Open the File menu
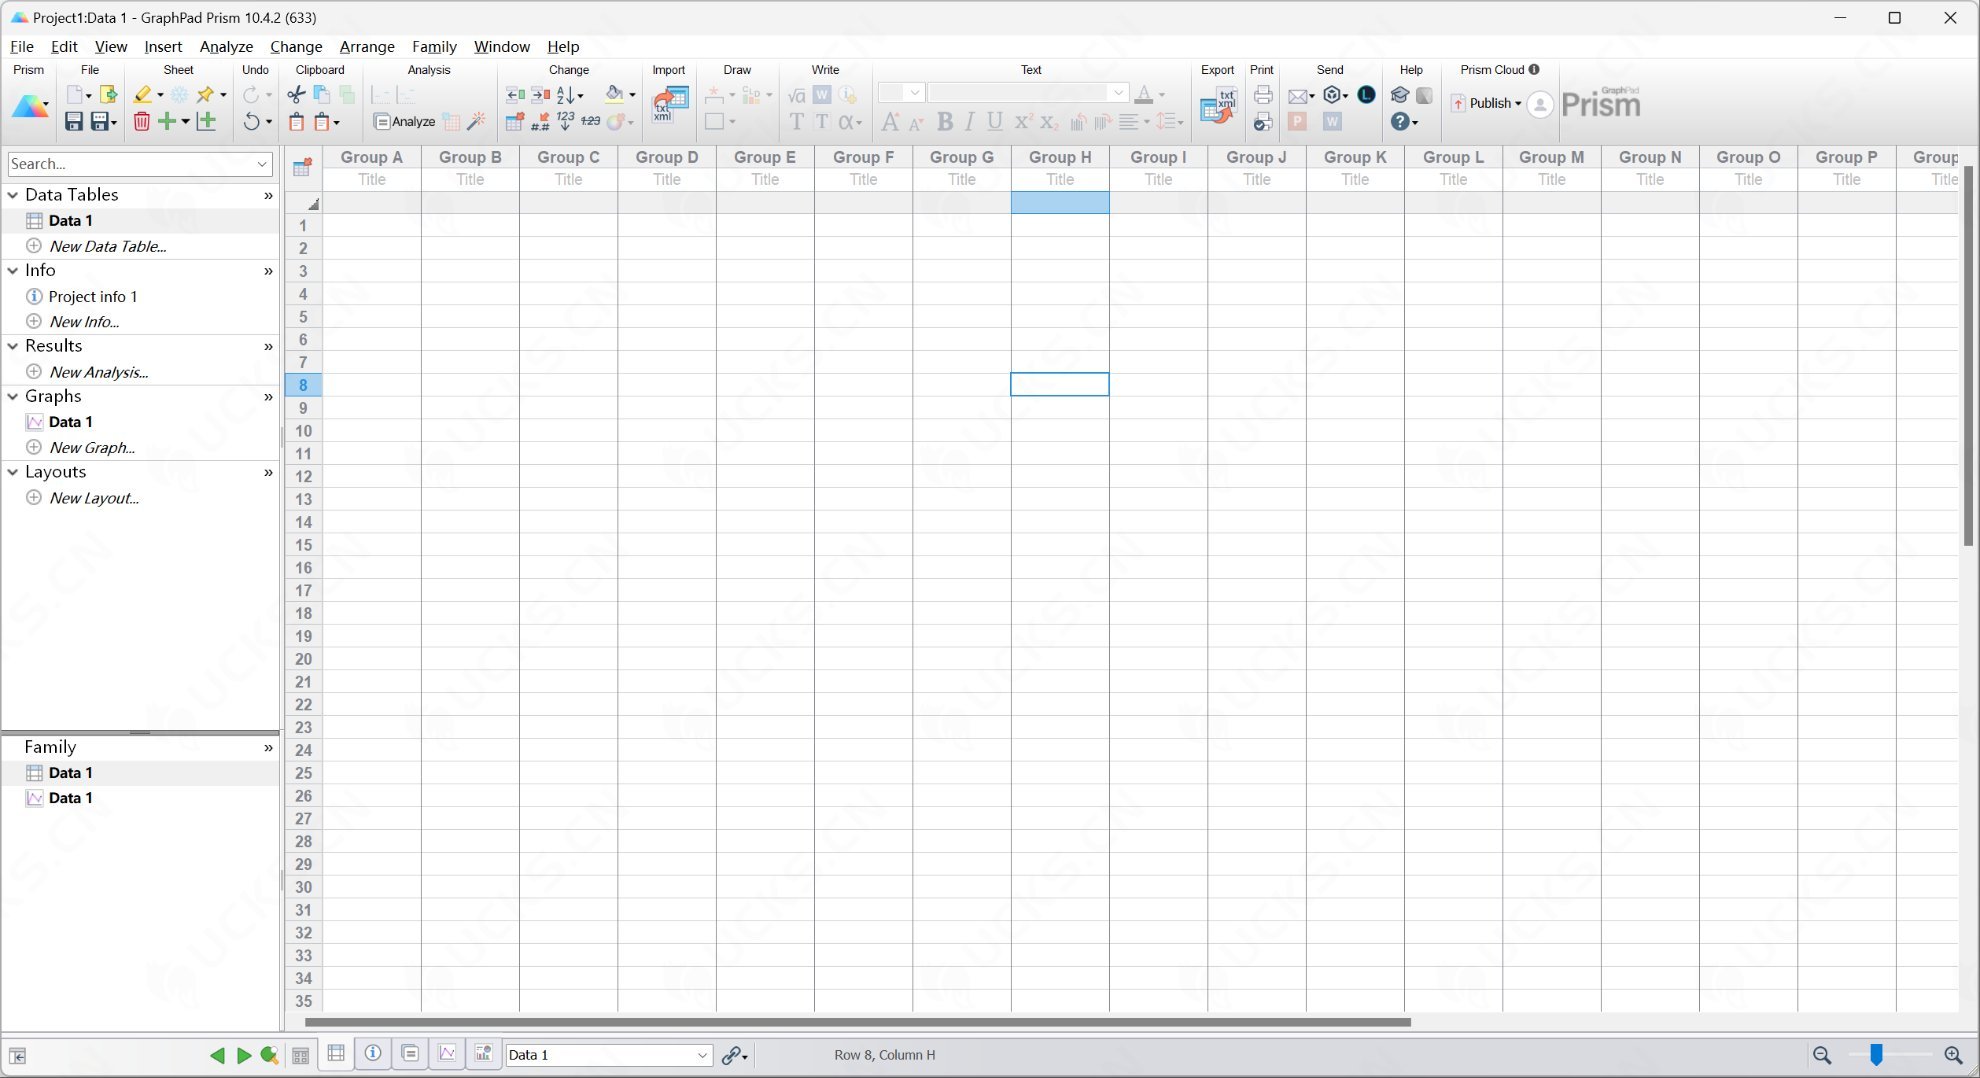Image resolution: width=1980 pixels, height=1078 pixels. pyautogui.click(x=22, y=47)
